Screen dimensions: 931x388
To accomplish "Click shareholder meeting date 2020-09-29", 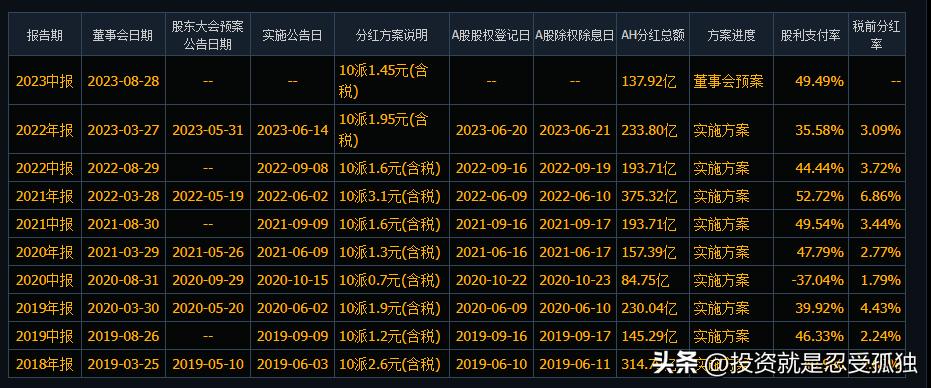I will pos(208,280).
